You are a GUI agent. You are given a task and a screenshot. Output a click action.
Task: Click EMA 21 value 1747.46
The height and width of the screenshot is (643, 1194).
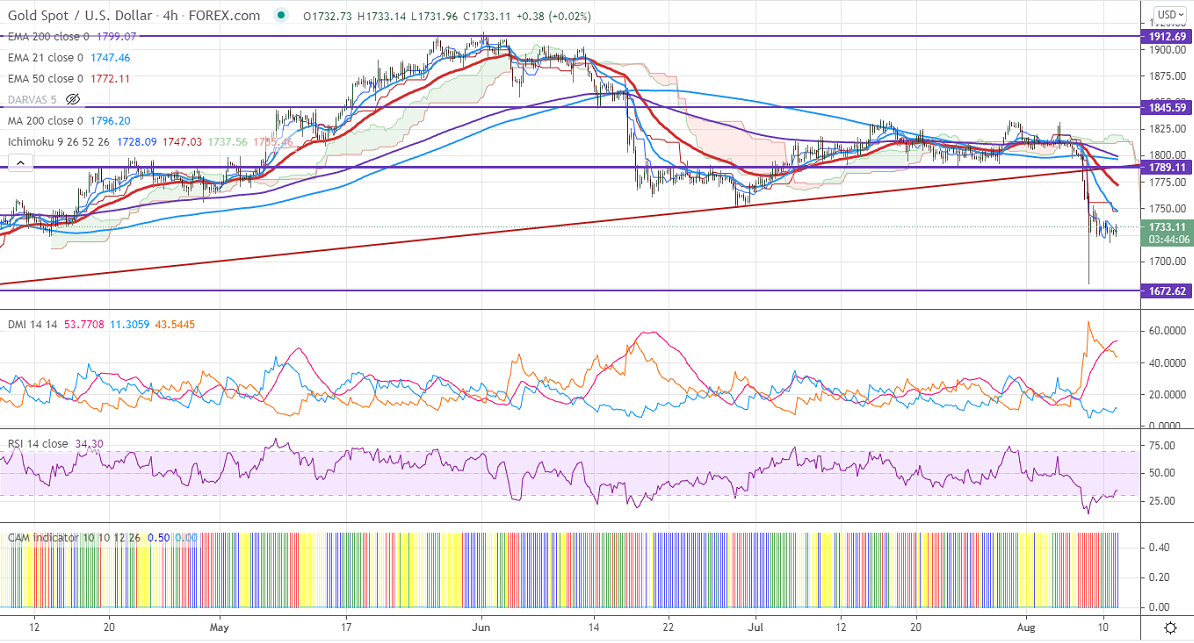[110, 58]
